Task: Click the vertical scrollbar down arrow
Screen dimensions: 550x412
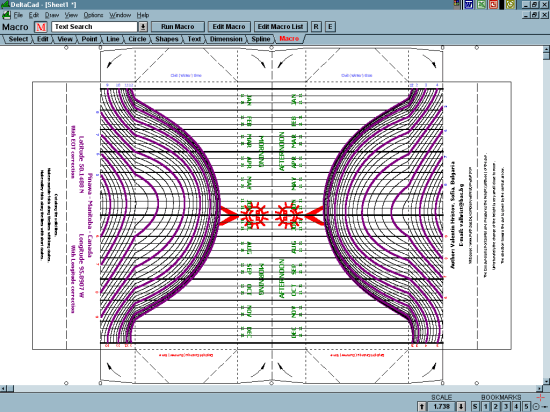Action: coord(546,381)
